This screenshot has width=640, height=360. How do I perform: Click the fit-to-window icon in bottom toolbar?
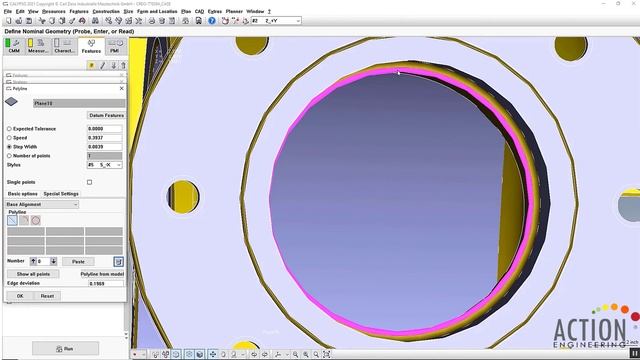coord(327,354)
